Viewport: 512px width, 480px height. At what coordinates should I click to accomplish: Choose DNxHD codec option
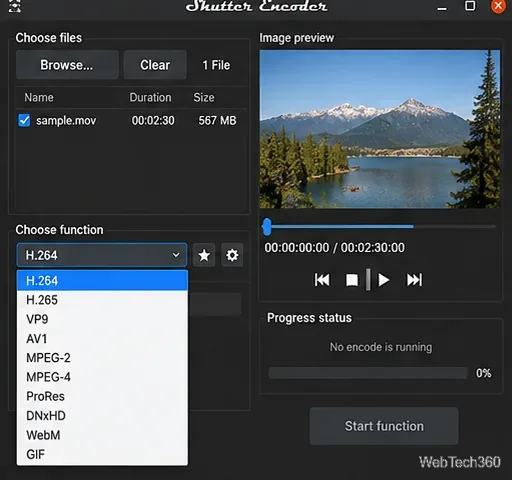[x=102, y=416]
